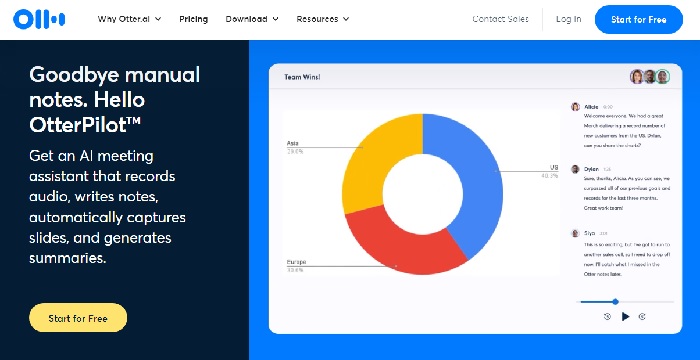Open the Resources dropdown menu
The height and width of the screenshot is (360, 700).
pos(322,19)
